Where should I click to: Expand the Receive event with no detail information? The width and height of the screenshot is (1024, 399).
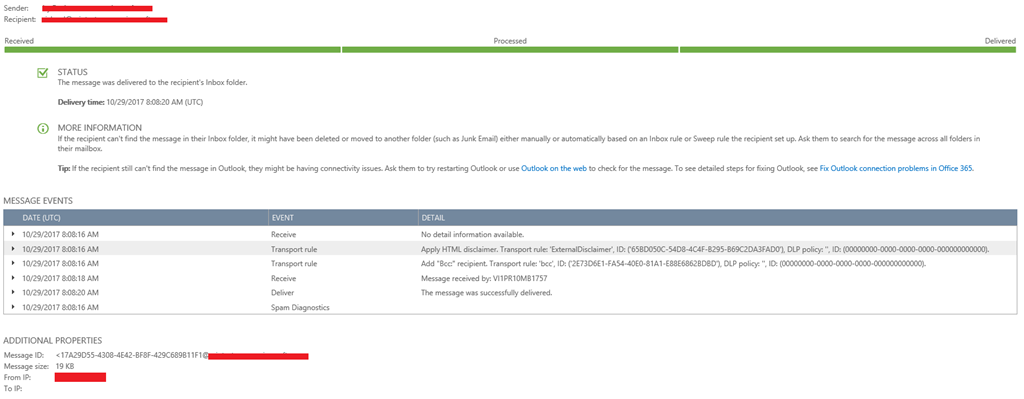click(13, 233)
